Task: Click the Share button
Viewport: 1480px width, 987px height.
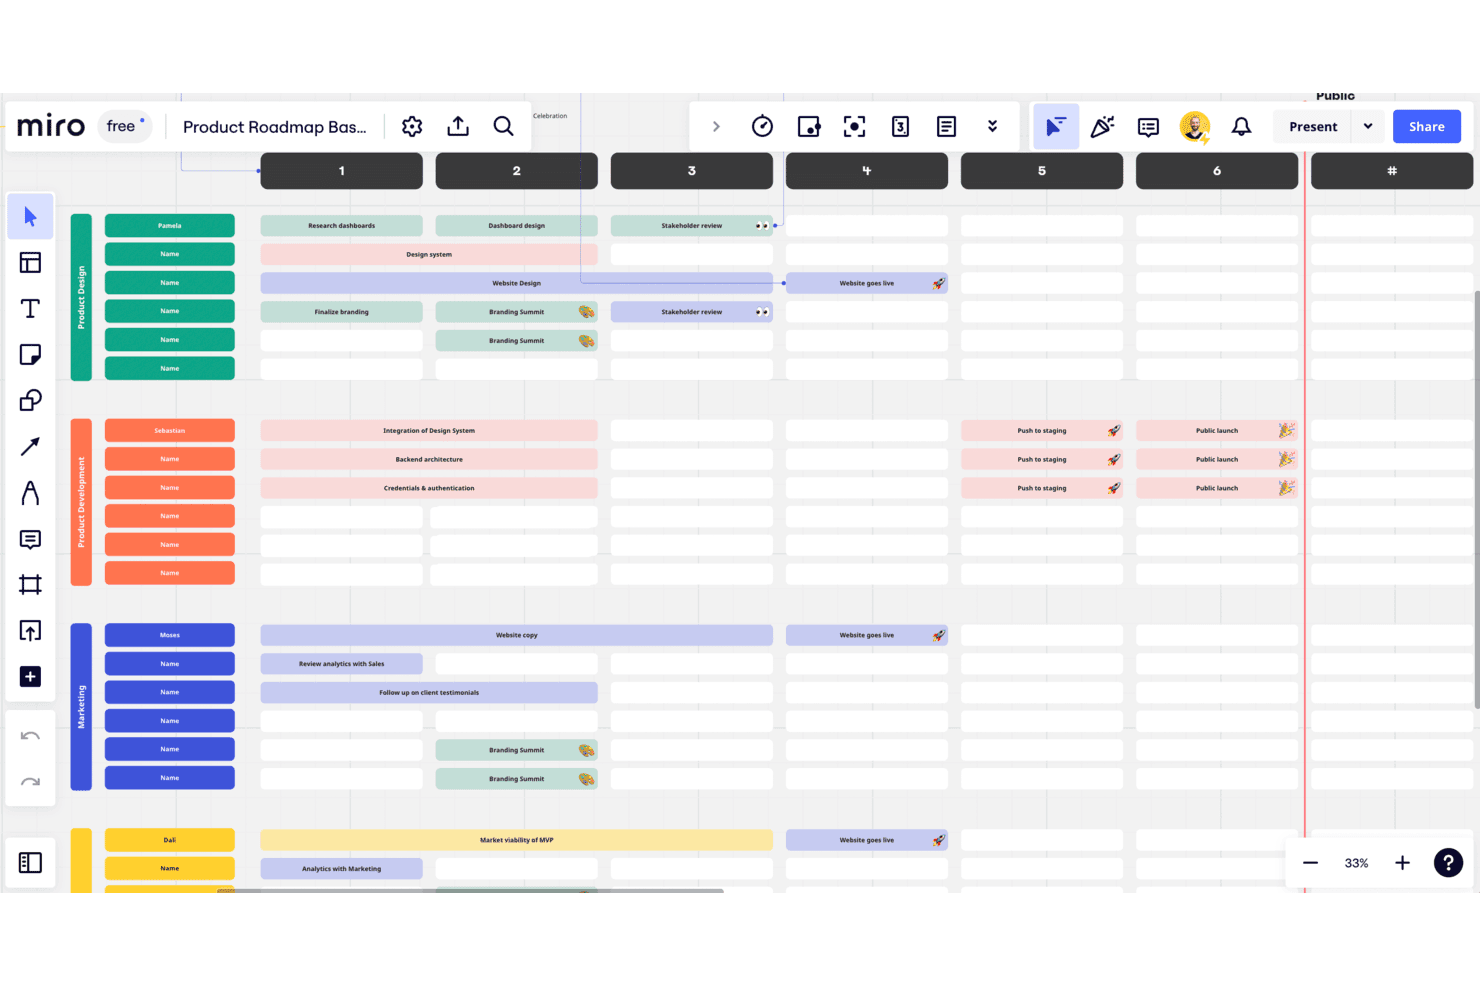Action: [x=1427, y=127]
